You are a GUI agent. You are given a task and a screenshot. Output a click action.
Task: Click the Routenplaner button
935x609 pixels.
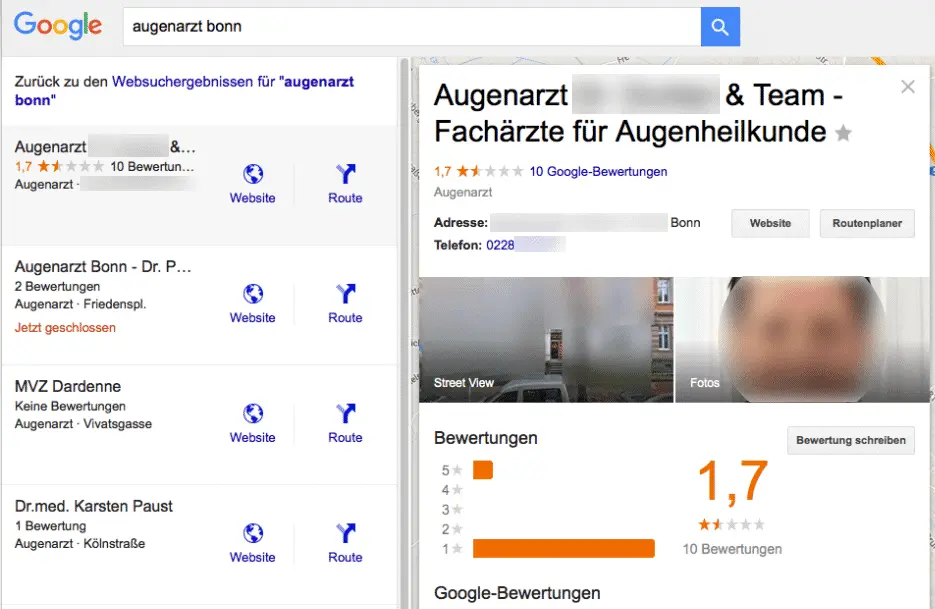click(867, 223)
